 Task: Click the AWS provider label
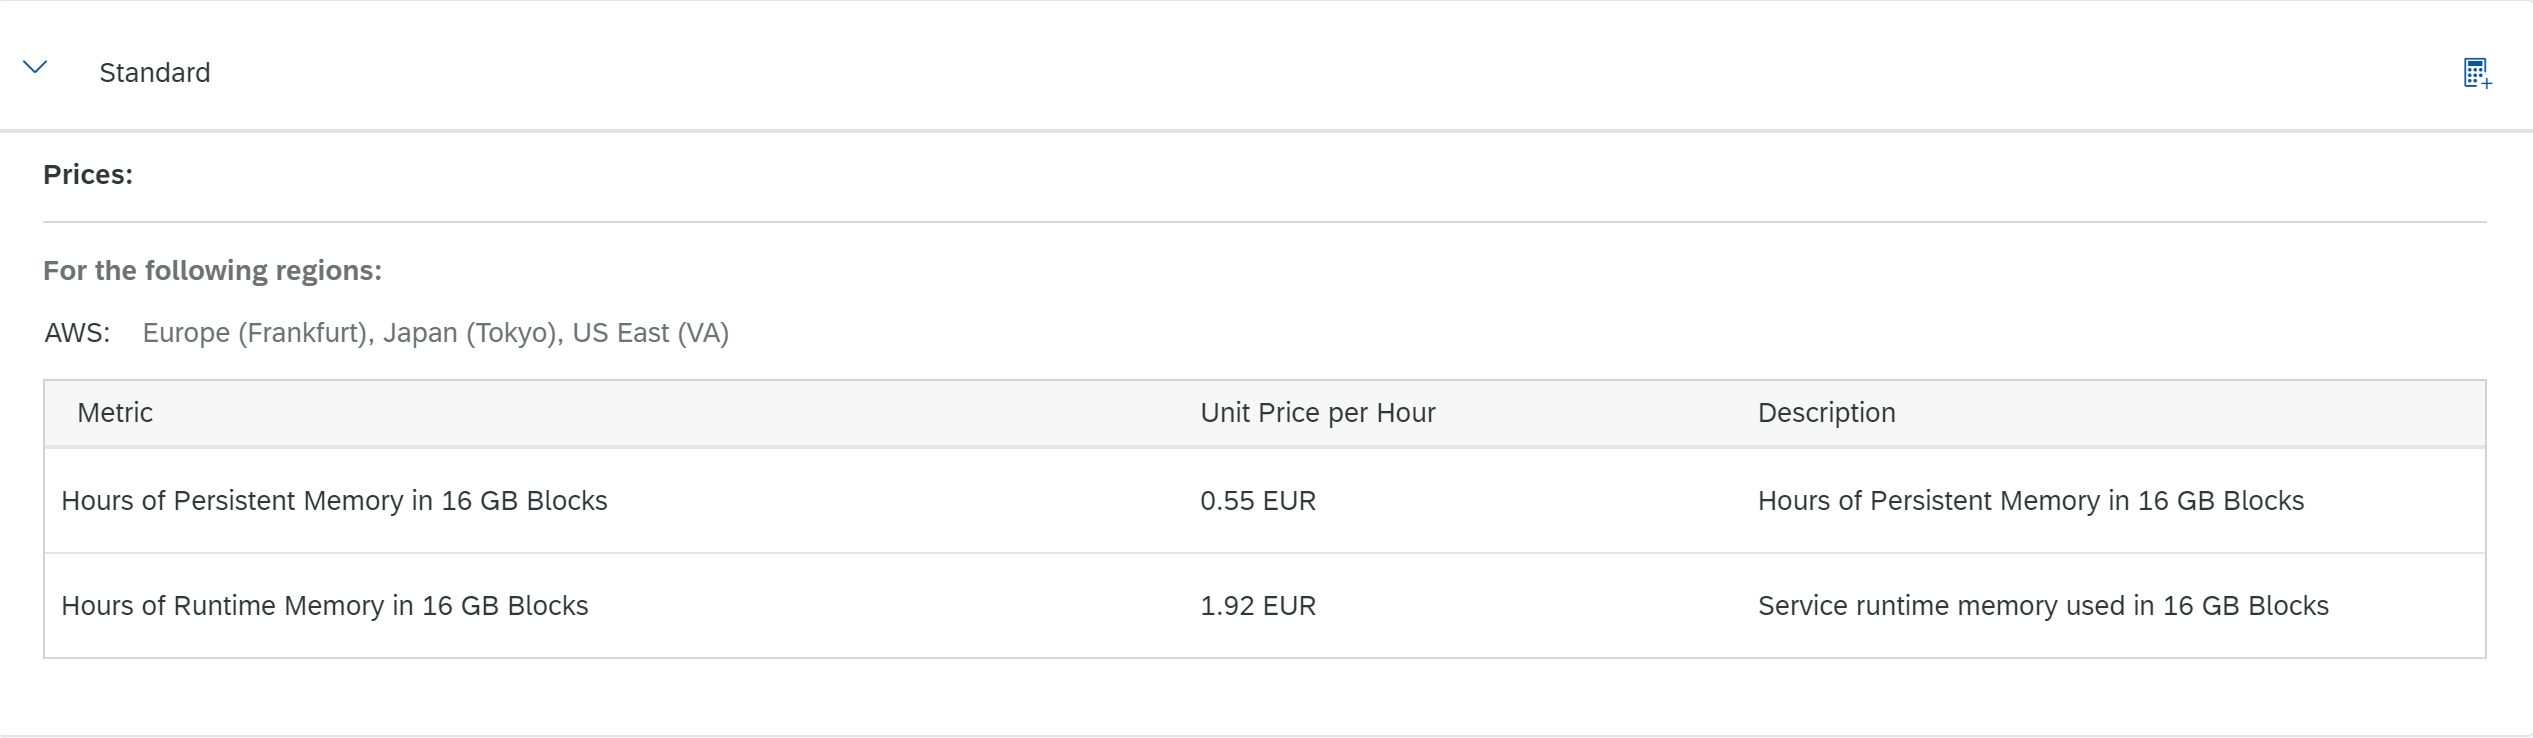pyautogui.click(x=77, y=333)
